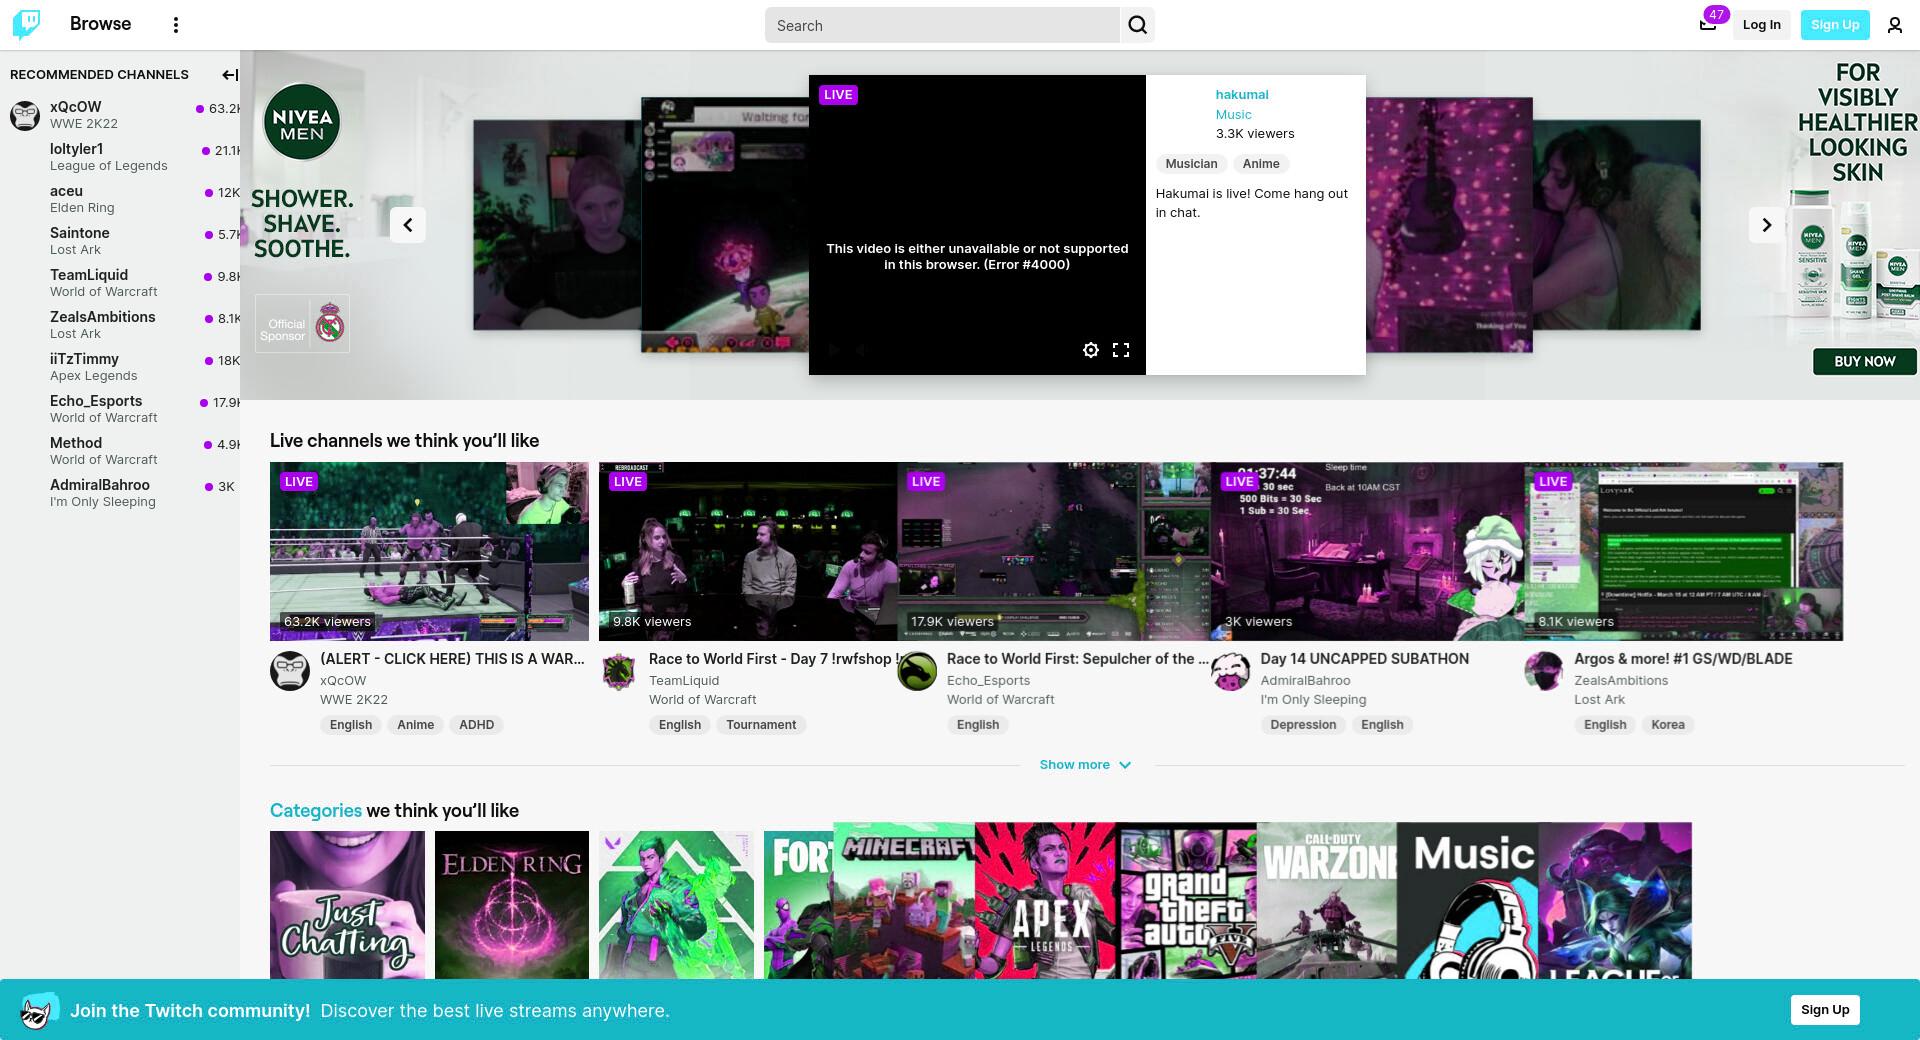
Task: Open the Grand Theft Auto V category cover
Action: (x=1186, y=901)
